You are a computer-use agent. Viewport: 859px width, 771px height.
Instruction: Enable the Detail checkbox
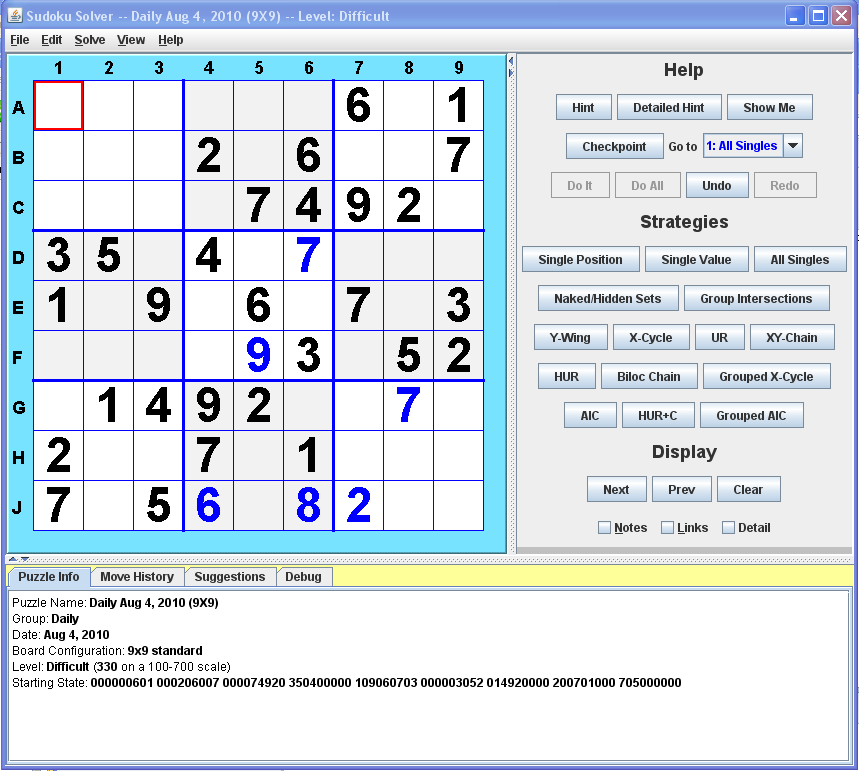tap(729, 528)
